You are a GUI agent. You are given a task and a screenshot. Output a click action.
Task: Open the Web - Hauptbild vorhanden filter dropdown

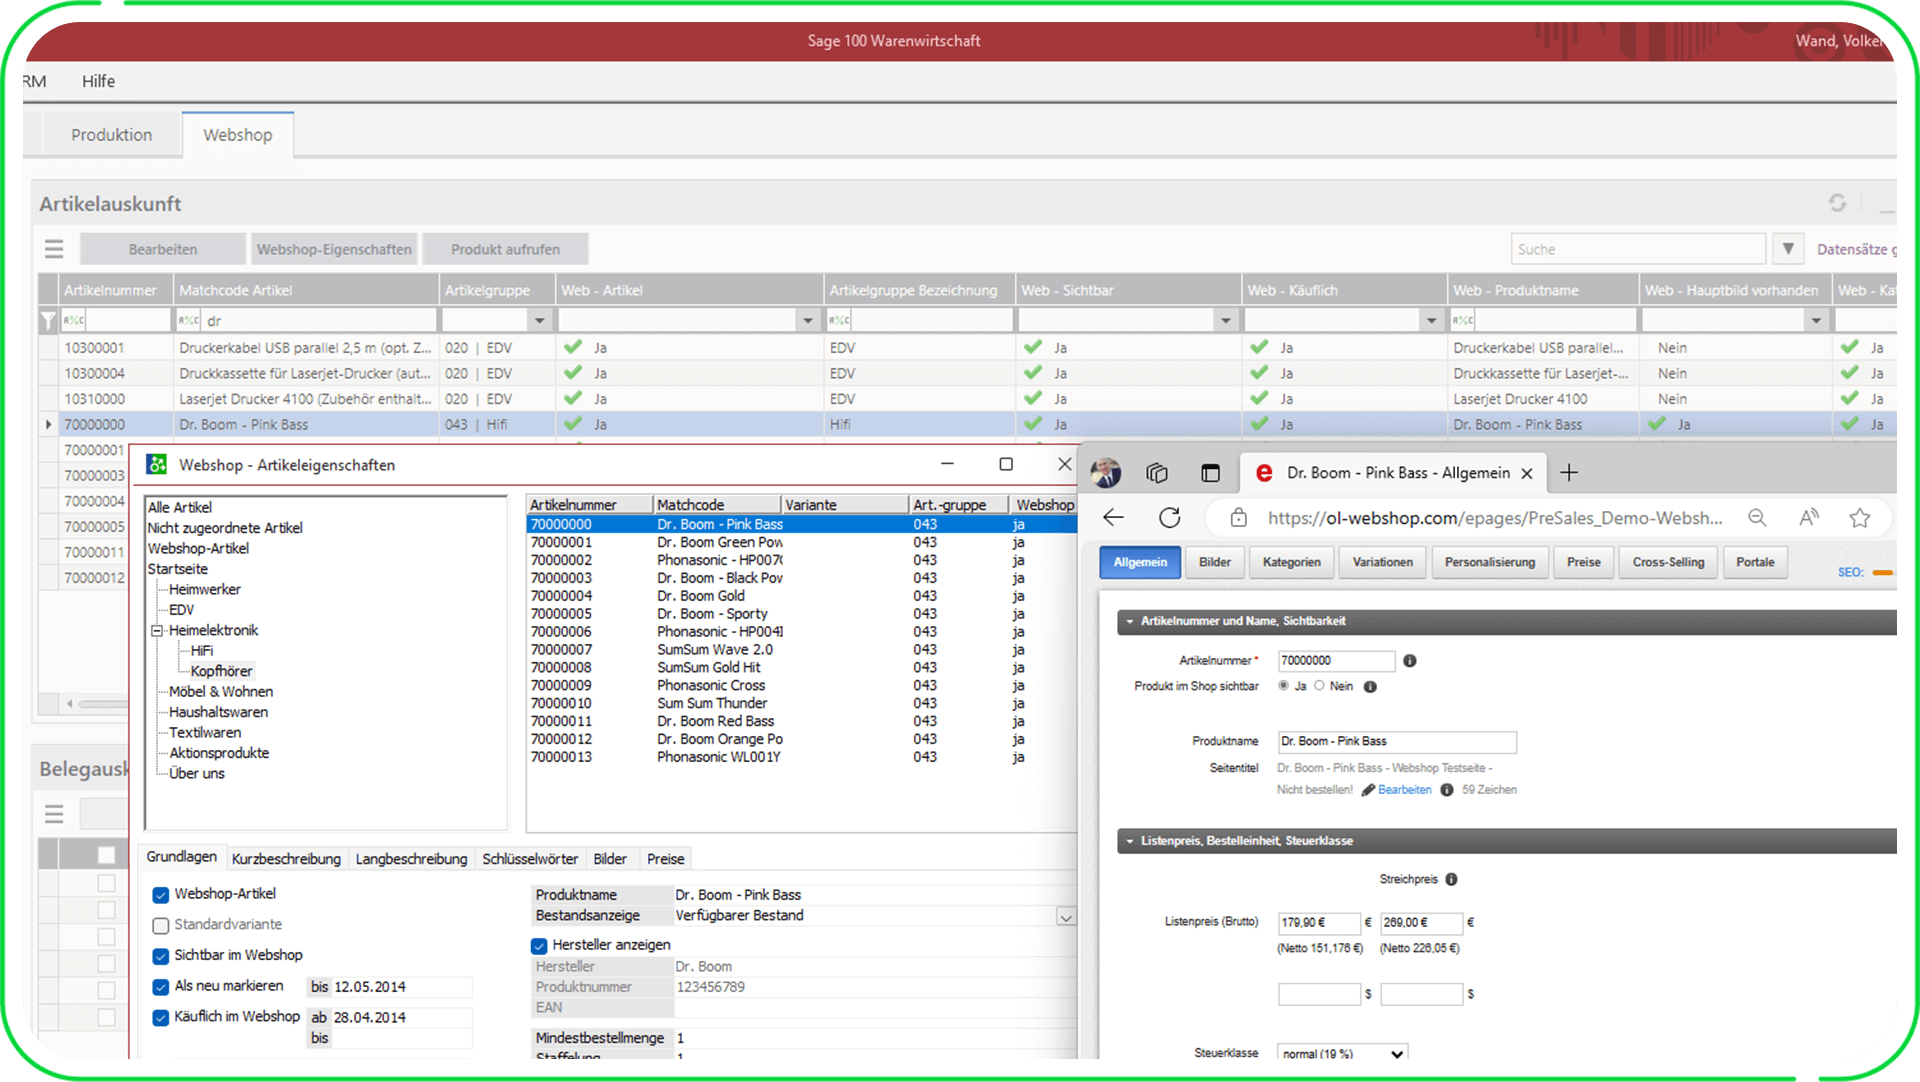click(x=1816, y=320)
